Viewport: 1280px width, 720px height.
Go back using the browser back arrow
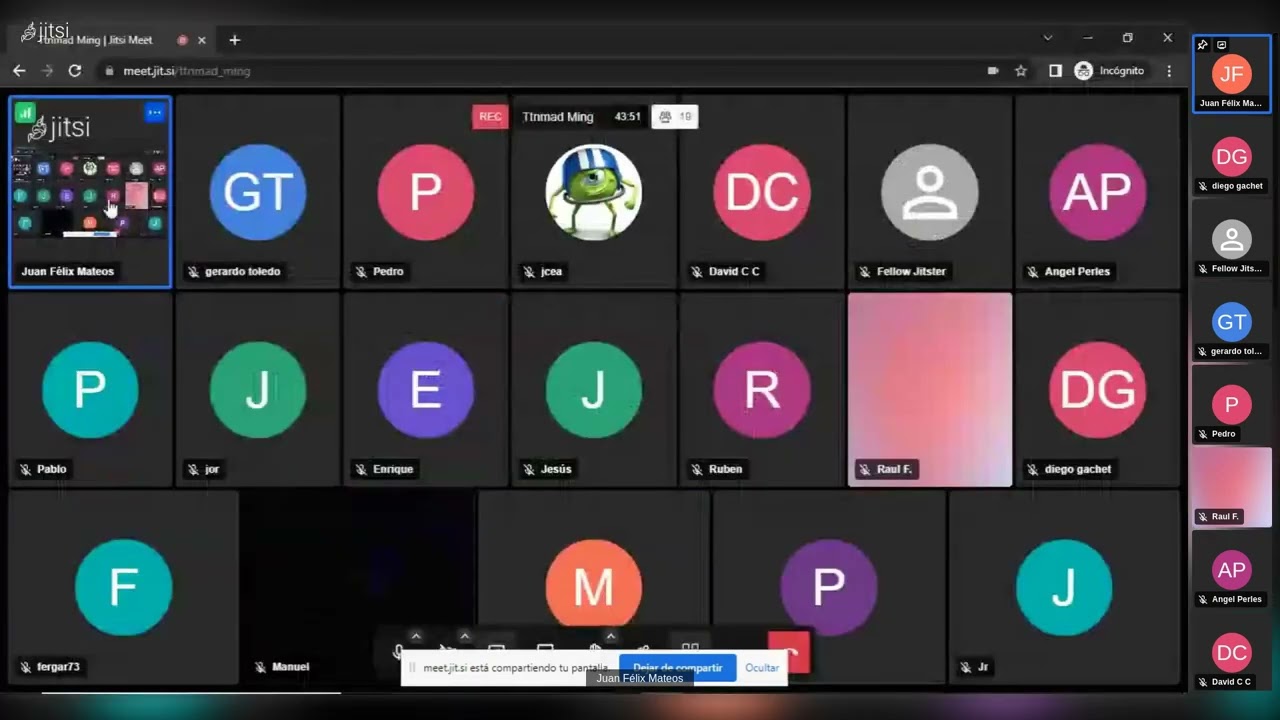(19, 71)
